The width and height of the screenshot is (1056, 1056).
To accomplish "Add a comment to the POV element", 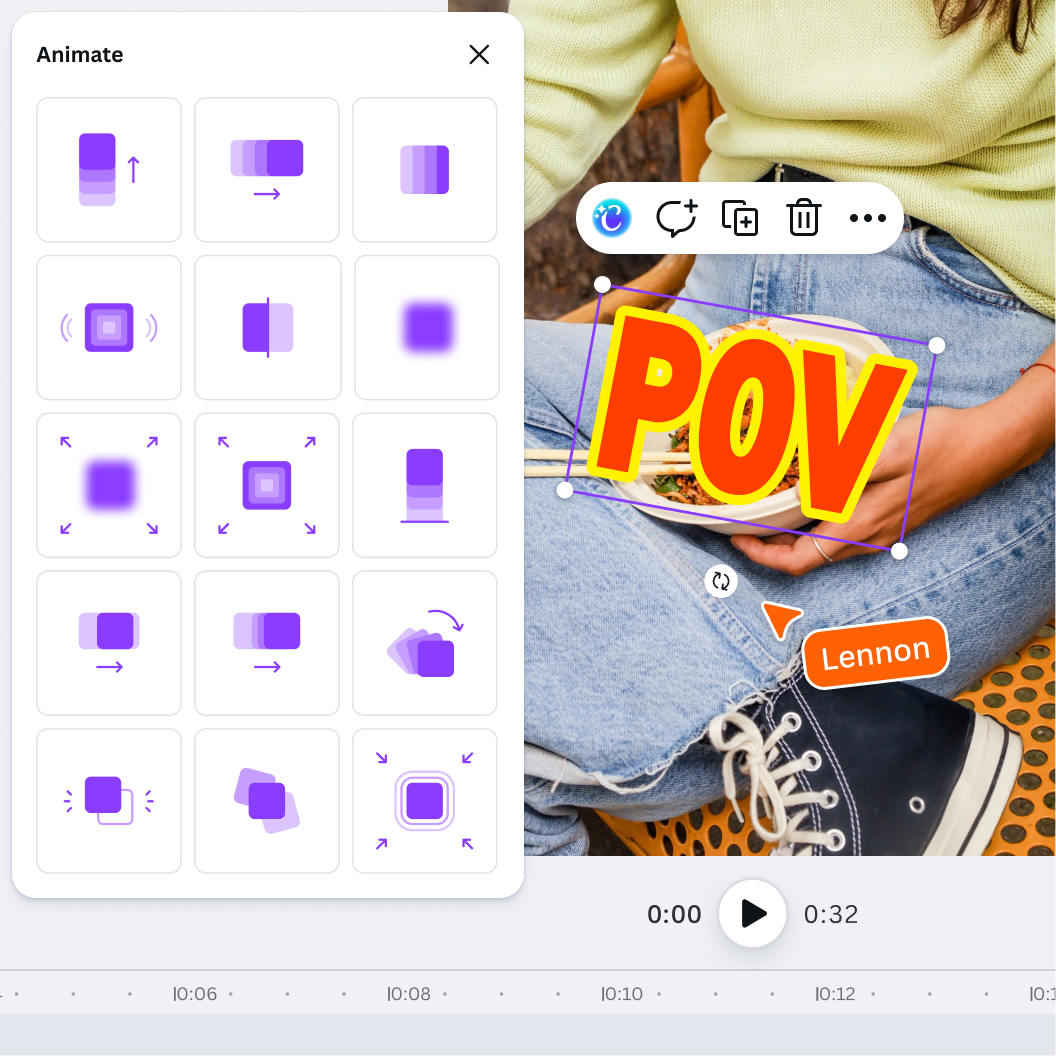I will (676, 218).
